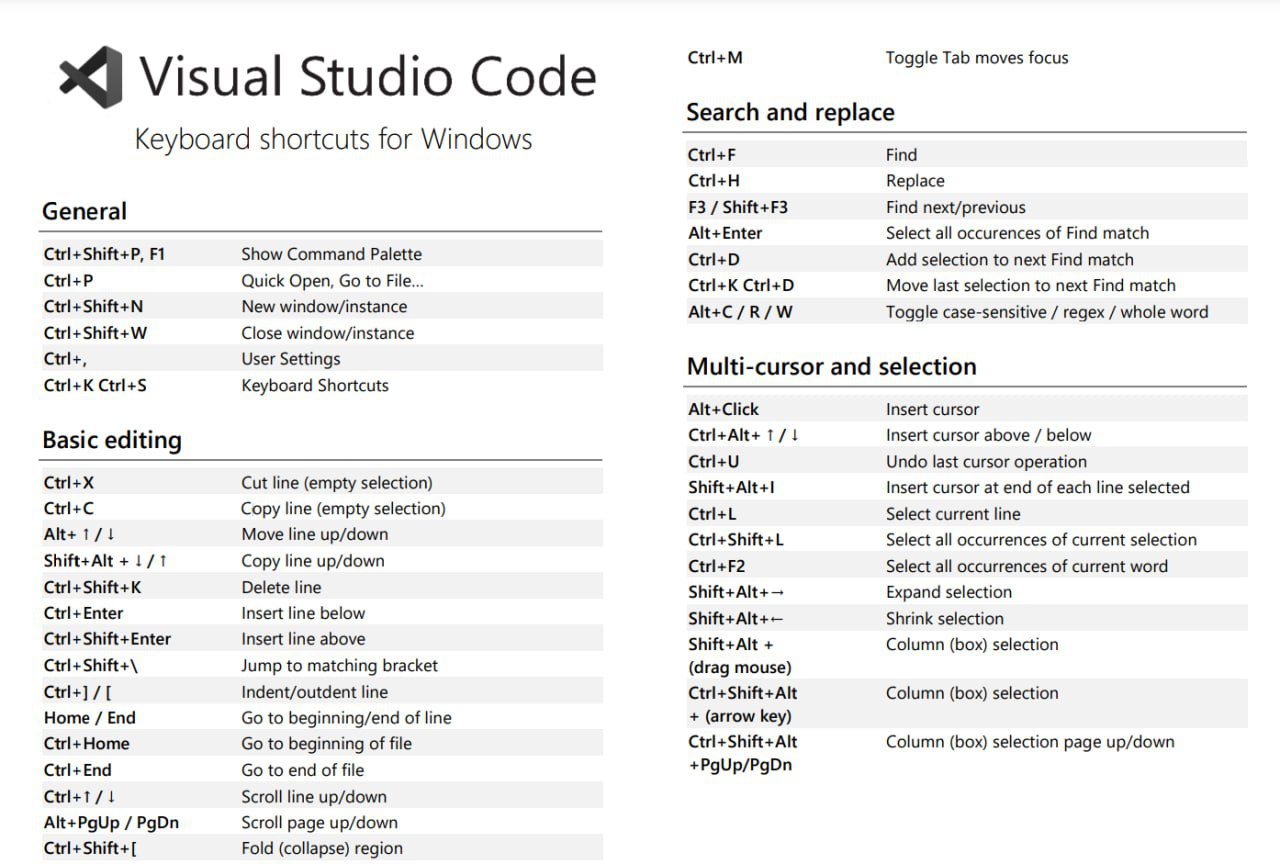Viewport: 1280px width, 864px height.
Task: Select the "General" section heading
Action: coord(84,212)
